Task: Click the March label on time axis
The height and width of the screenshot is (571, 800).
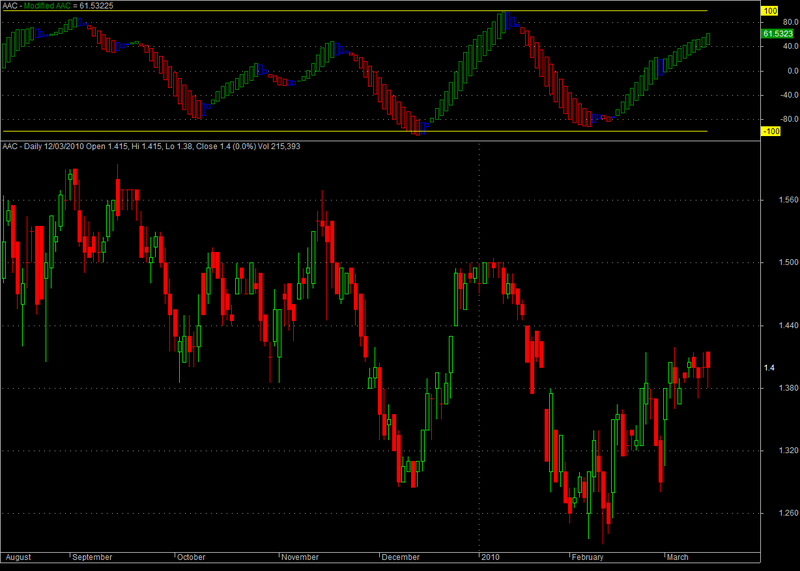Action: pyautogui.click(x=678, y=557)
